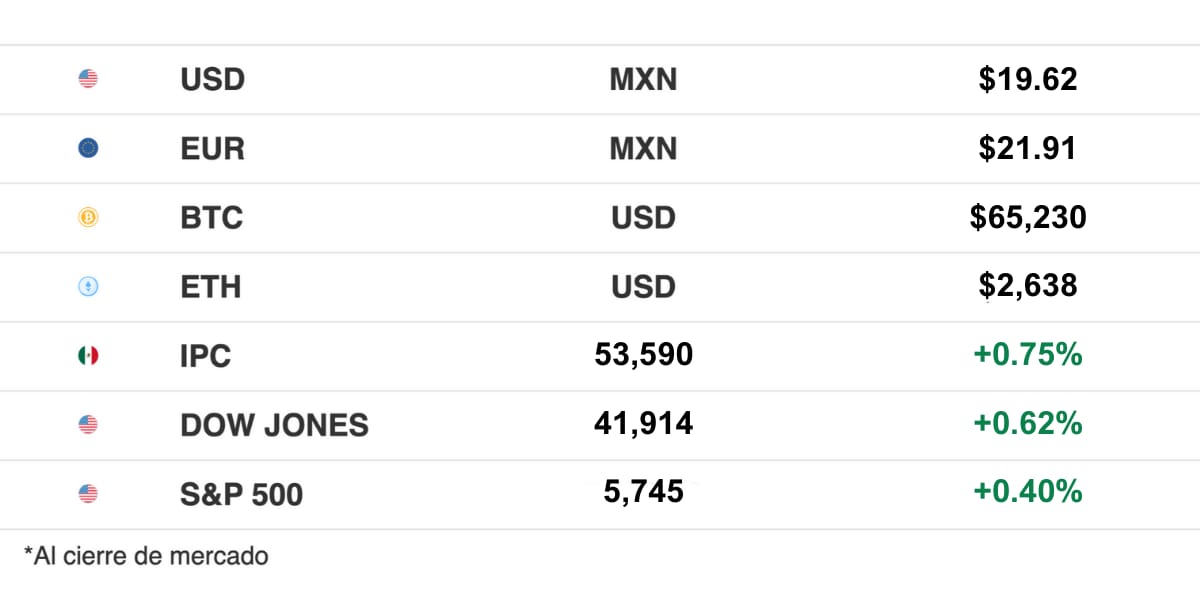Click the S&P 500 index name
The width and height of the screenshot is (1200, 600).
tap(241, 494)
